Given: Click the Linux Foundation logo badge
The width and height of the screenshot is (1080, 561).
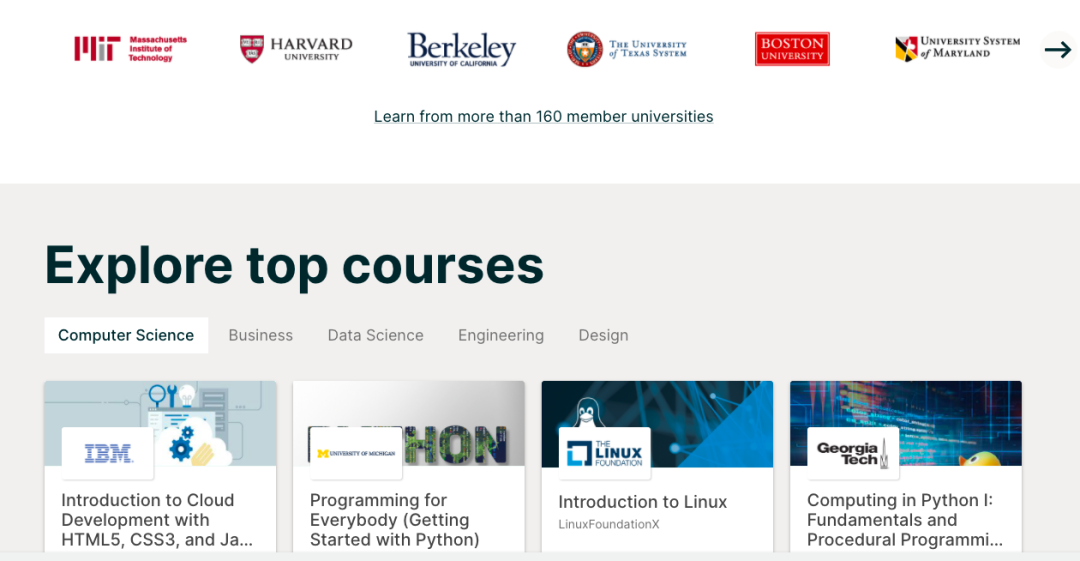Looking at the screenshot, I should 605,453.
